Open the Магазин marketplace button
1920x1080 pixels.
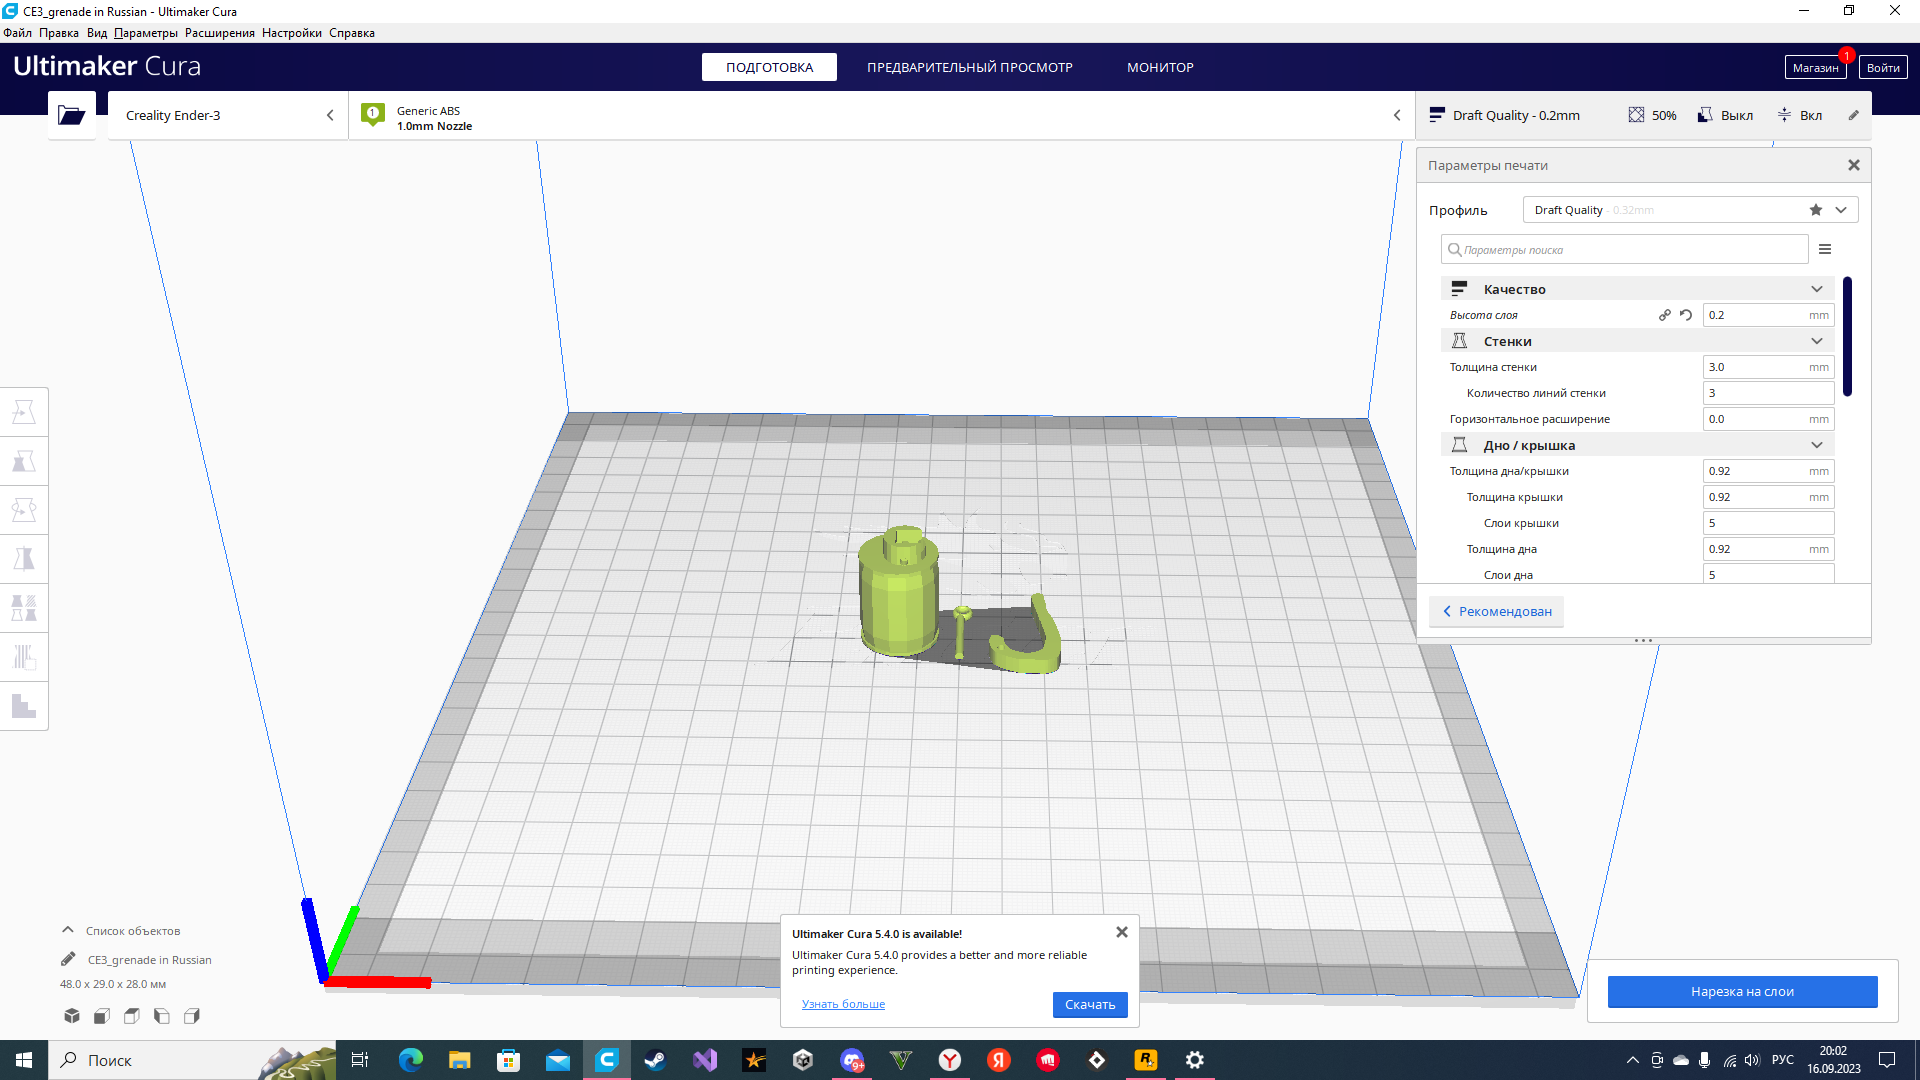pos(1815,67)
